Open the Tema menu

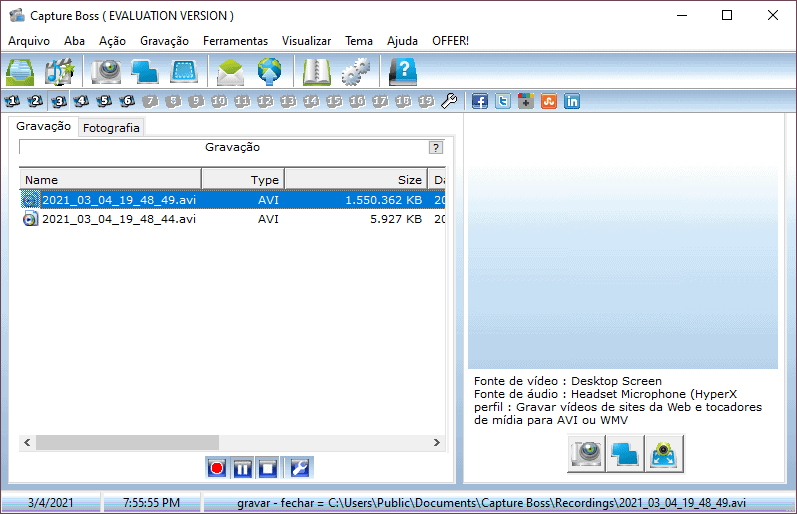[x=359, y=41]
